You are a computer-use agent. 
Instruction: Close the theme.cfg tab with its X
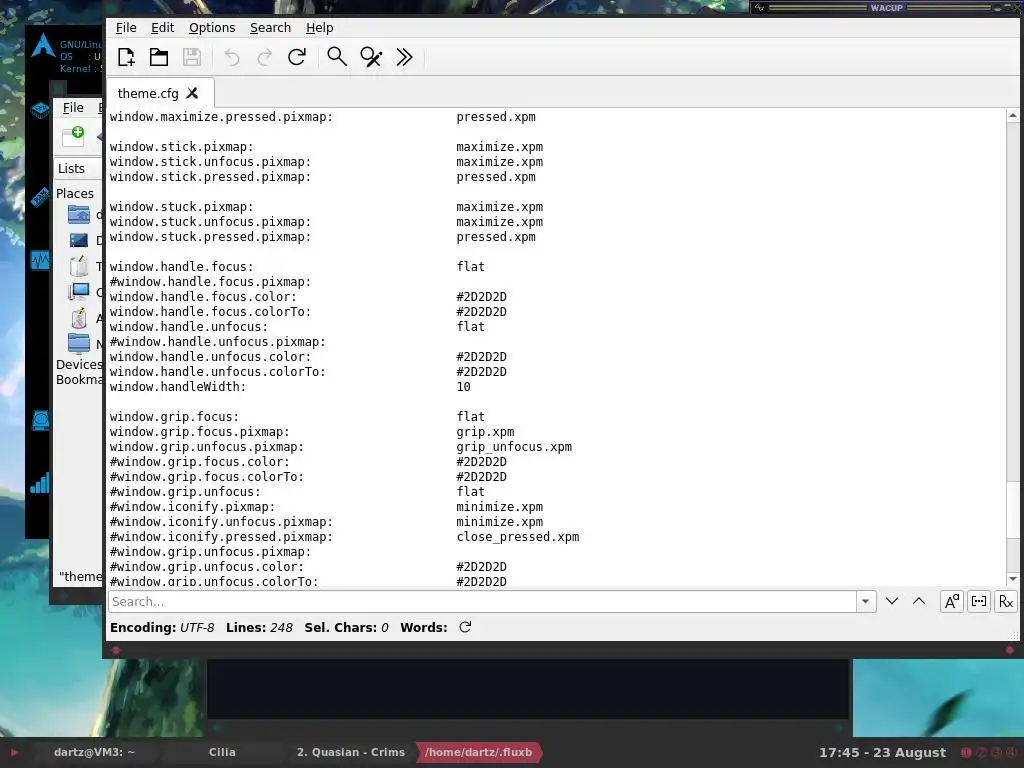(x=192, y=93)
